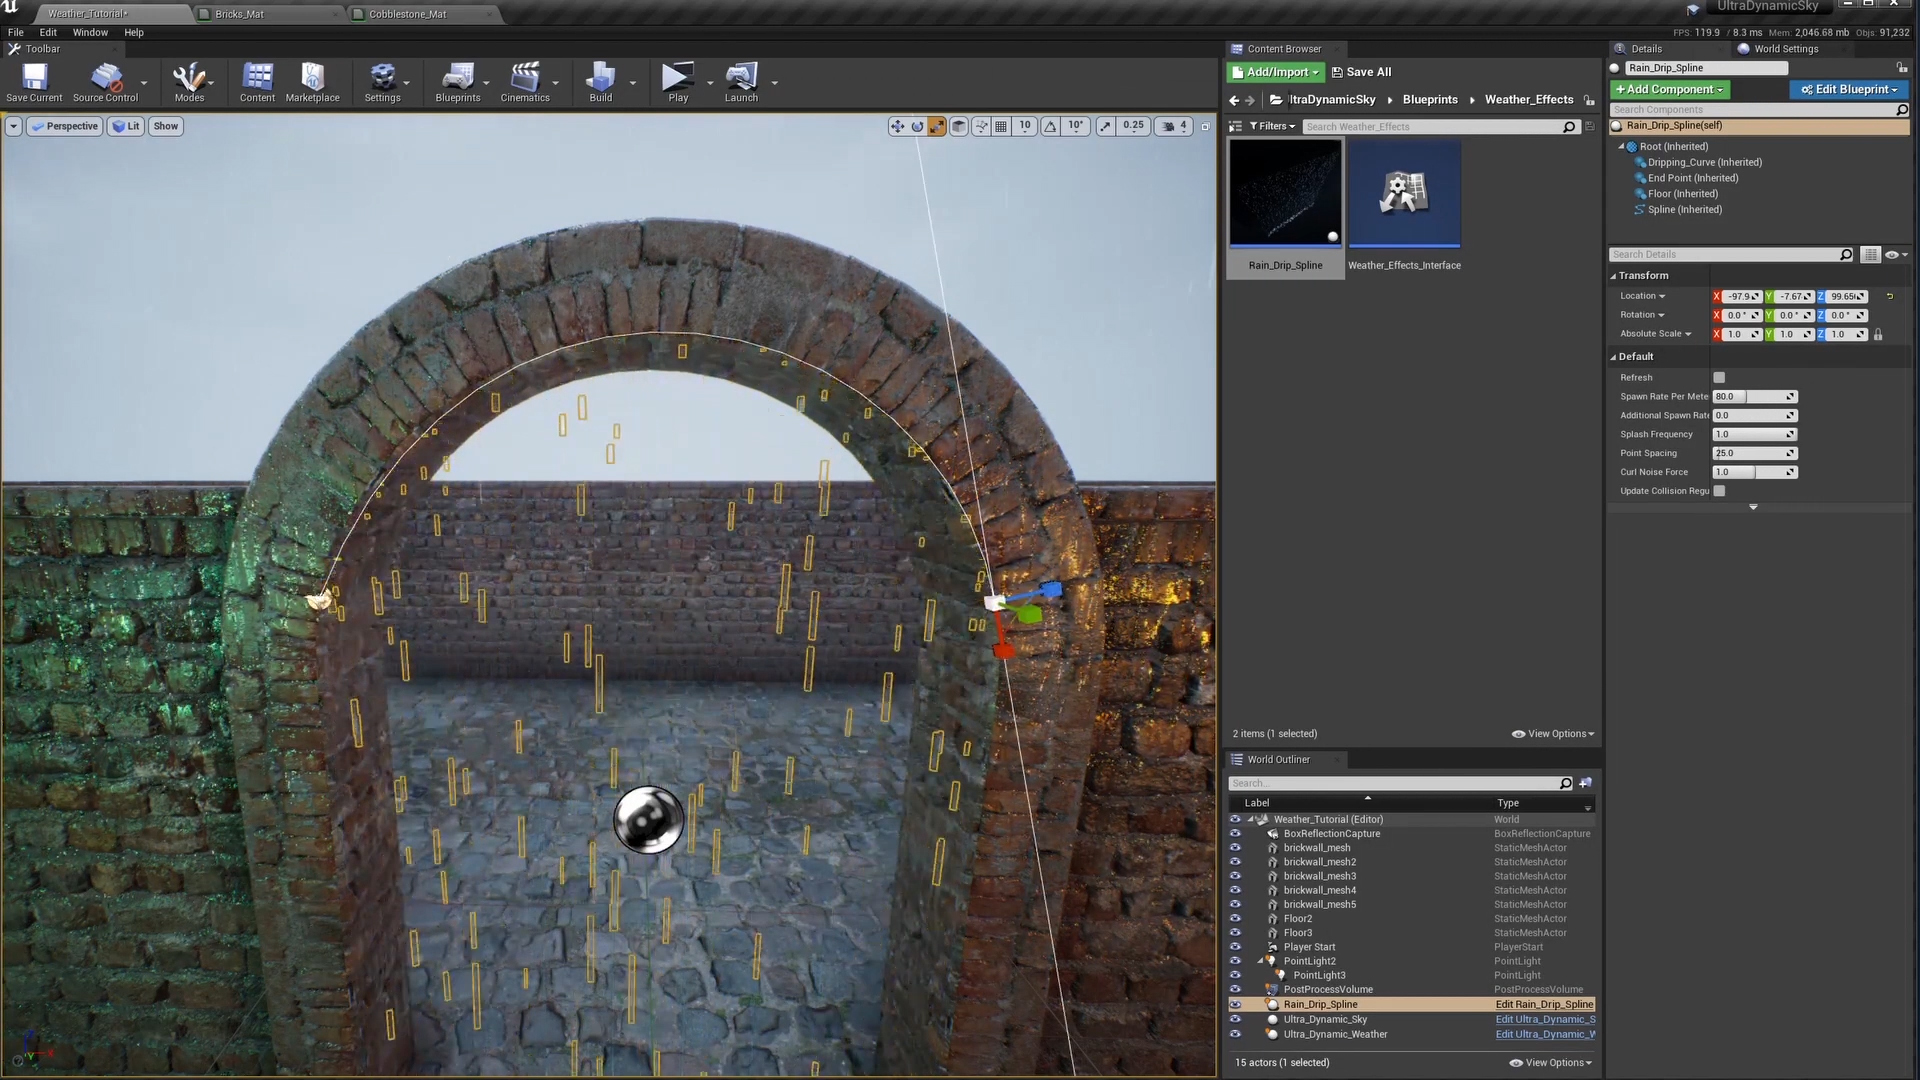1920x1080 pixels.
Task: Open grid snap value 10 dropdown
Action: pyautogui.click(x=1025, y=126)
